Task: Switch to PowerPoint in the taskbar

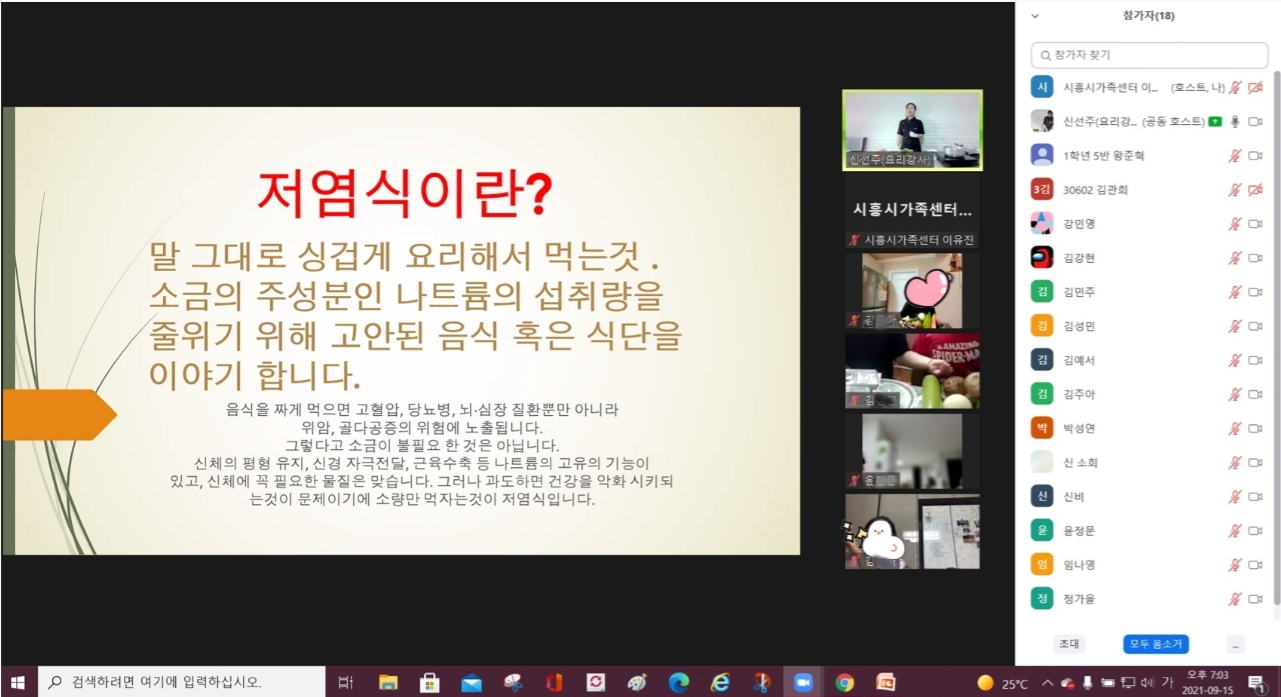Action: click(886, 682)
